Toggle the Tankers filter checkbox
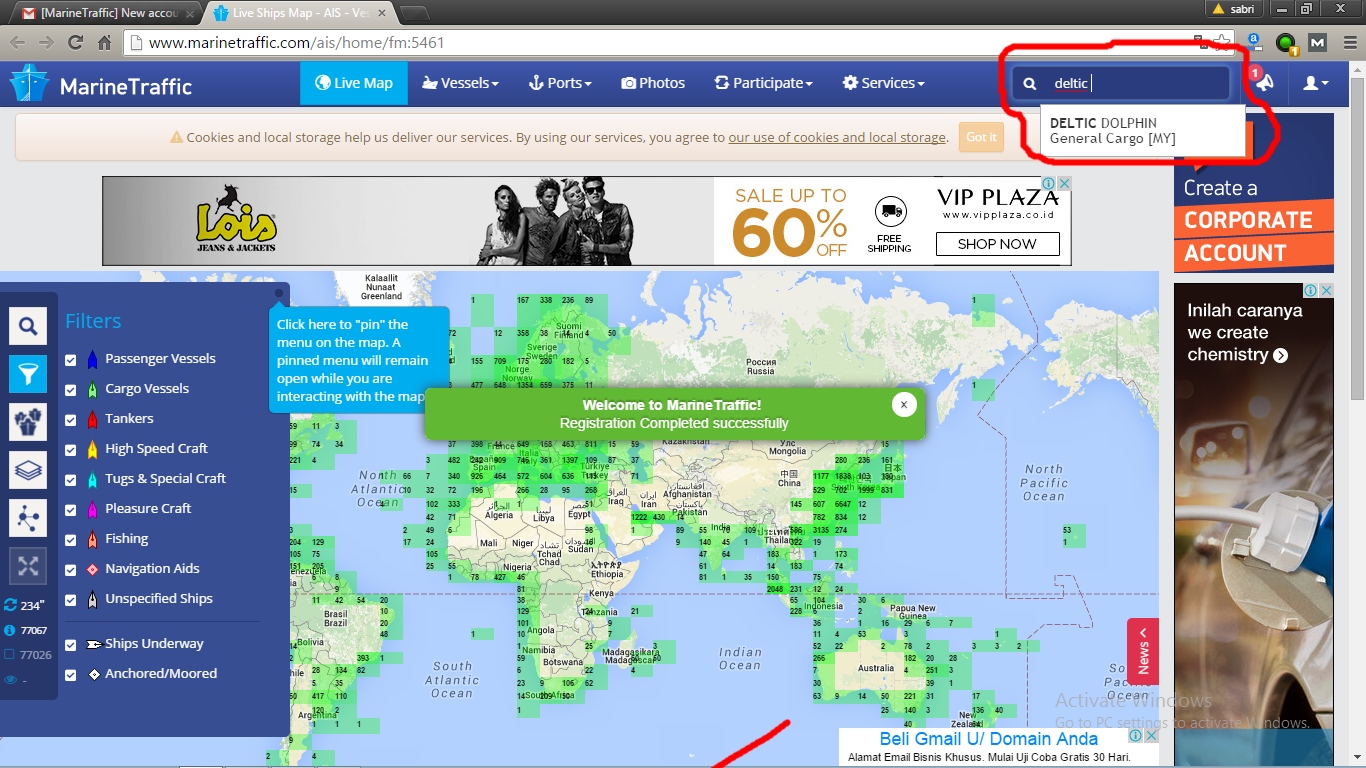Image resolution: width=1366 pixels, height=768 pixels. [x=71, y=420]
